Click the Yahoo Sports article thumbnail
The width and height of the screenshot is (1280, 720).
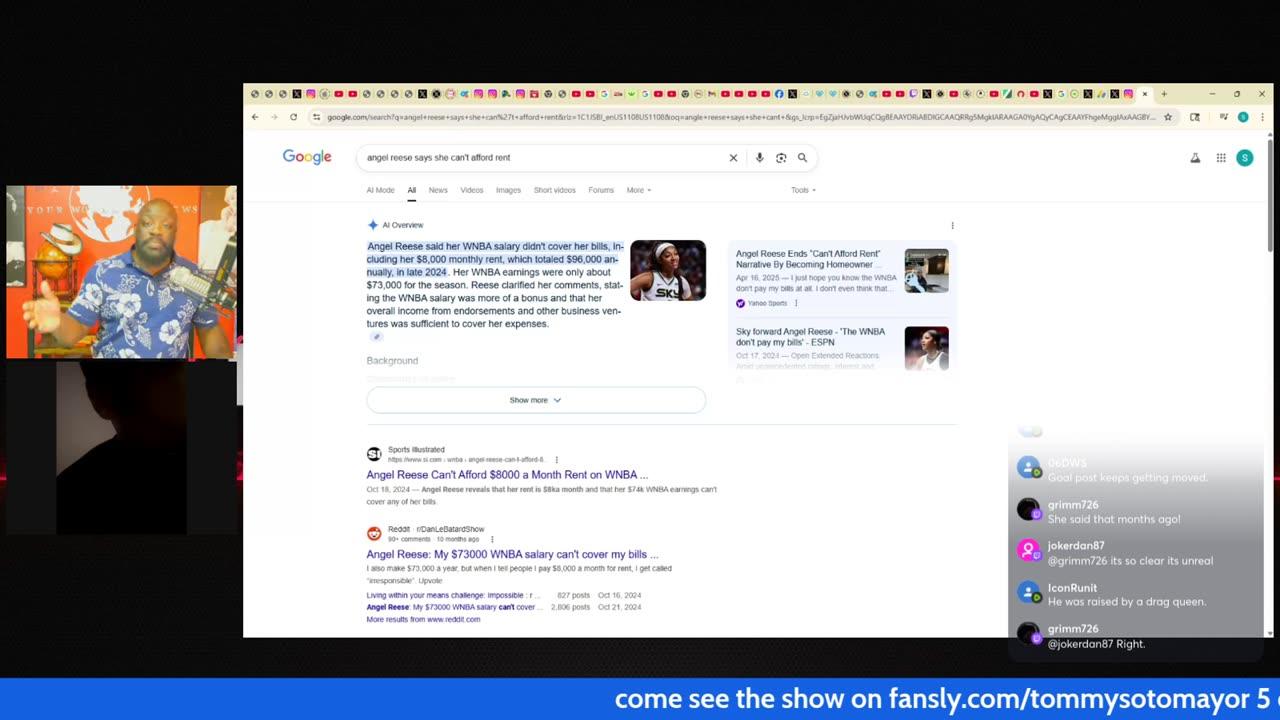926,270
